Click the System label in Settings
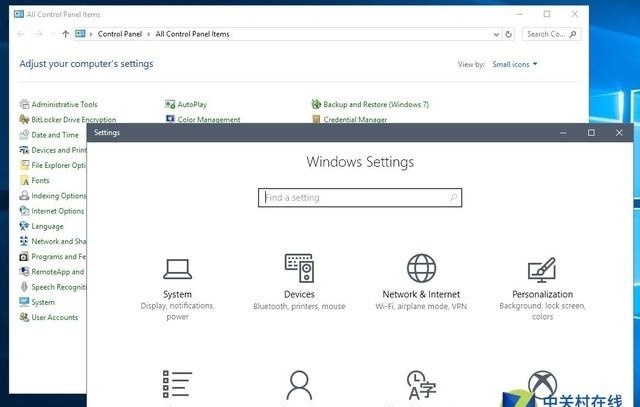Screen dimensions: 640x407 coord(177,294)
